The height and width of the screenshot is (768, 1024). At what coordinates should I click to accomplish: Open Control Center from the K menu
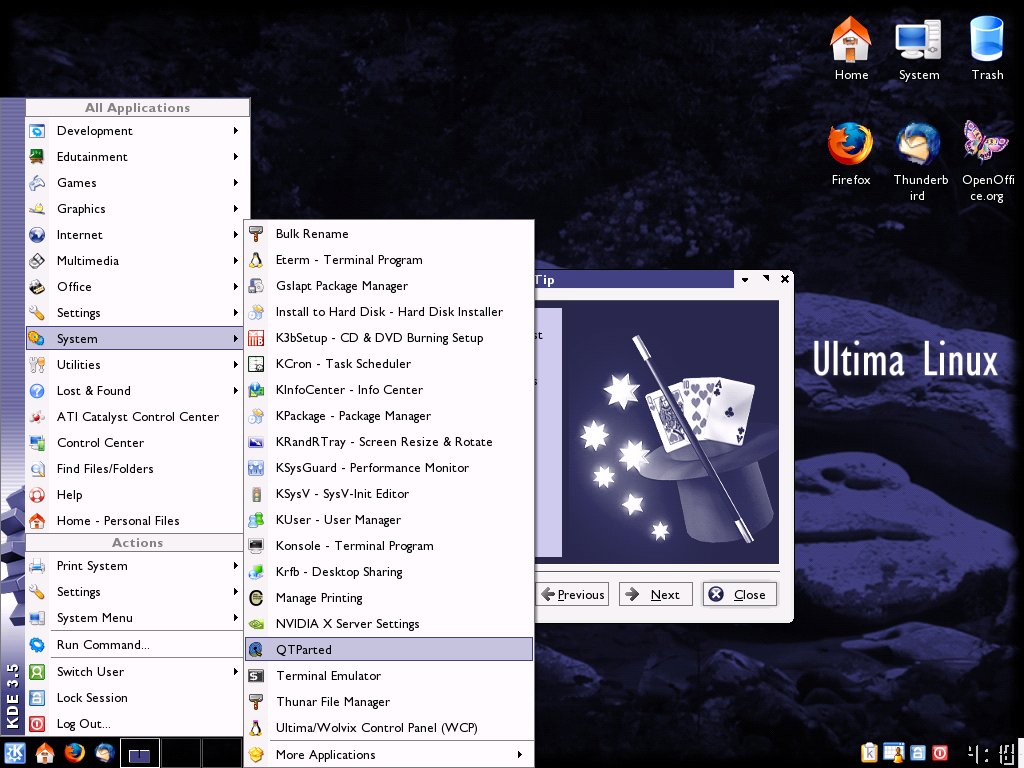(135, 443)
